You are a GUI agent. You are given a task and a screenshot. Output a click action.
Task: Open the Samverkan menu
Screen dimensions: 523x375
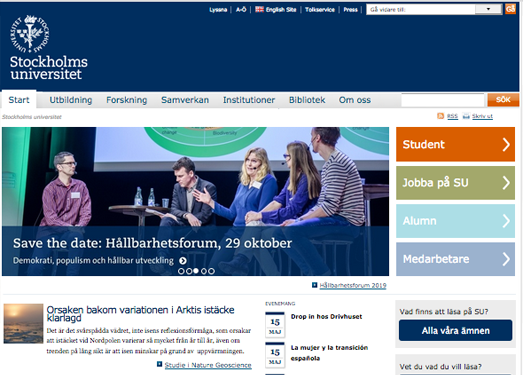pyautogui.click(x=185, y=100)
